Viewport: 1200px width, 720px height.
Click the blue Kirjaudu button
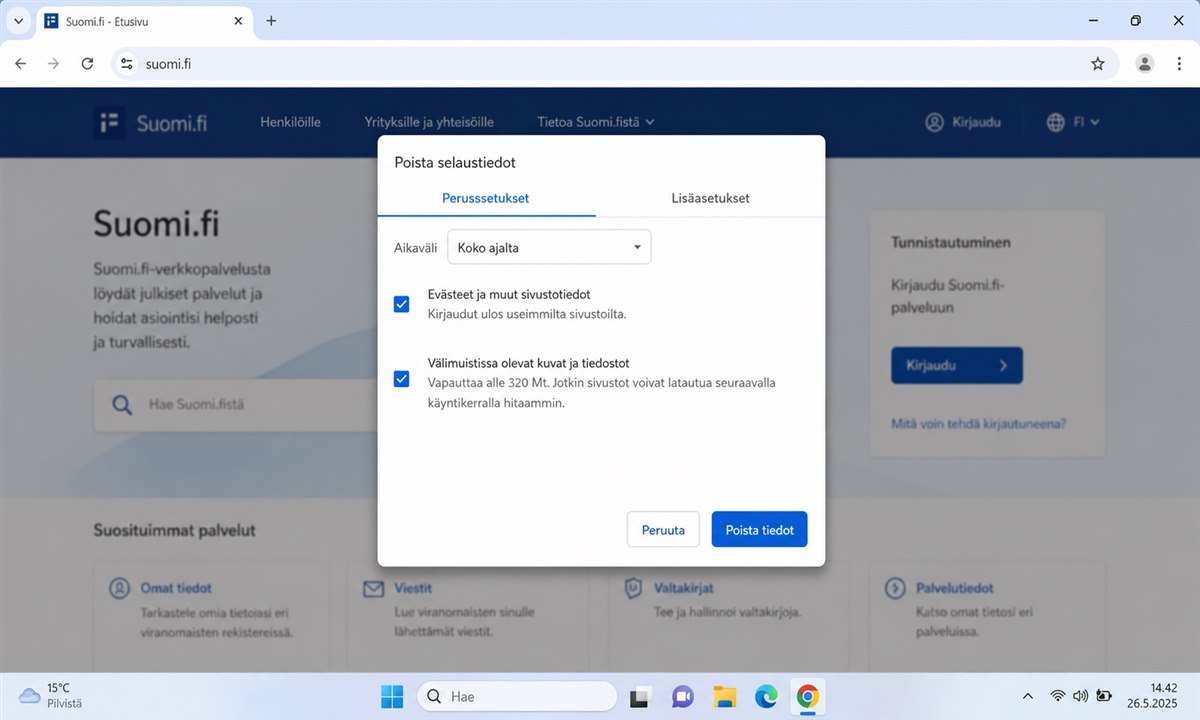tap(957, 365)
